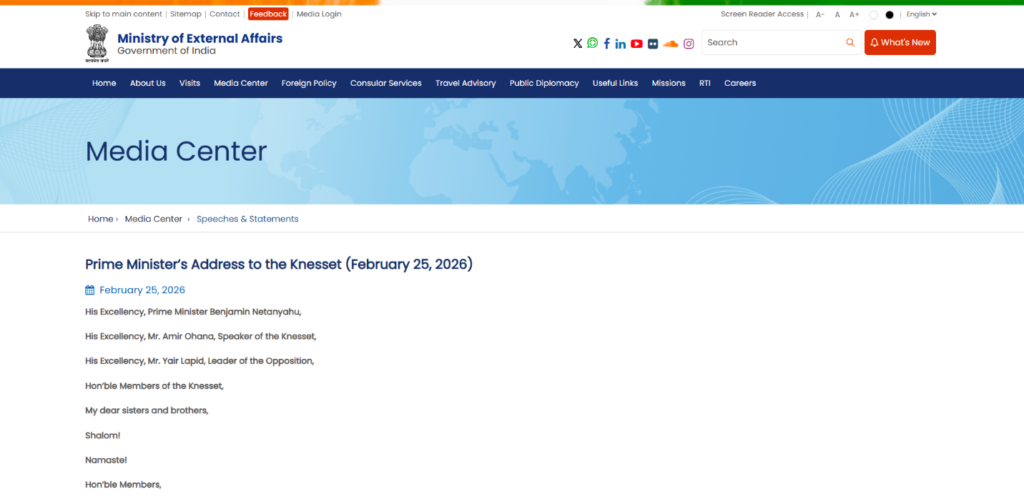Click the WhatsApp icon in header

pos(592,43)
